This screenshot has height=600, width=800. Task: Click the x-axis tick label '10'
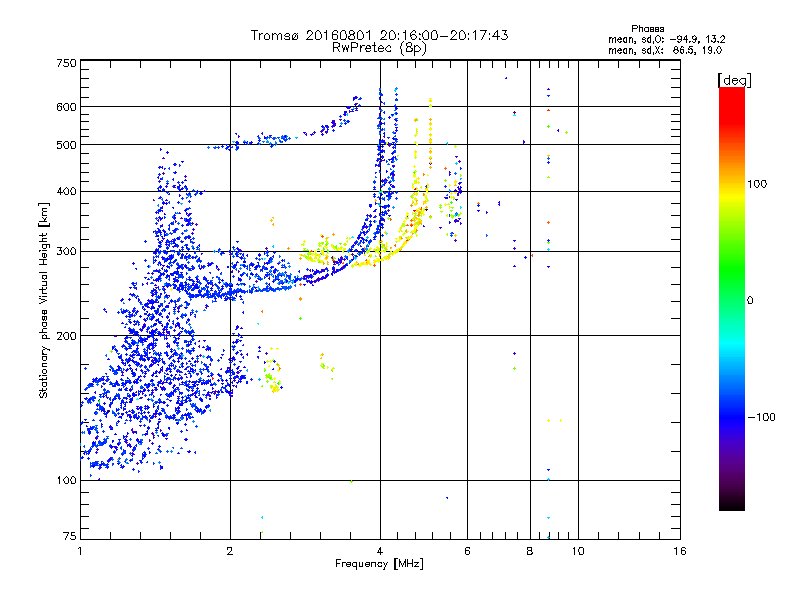(578, 551)
